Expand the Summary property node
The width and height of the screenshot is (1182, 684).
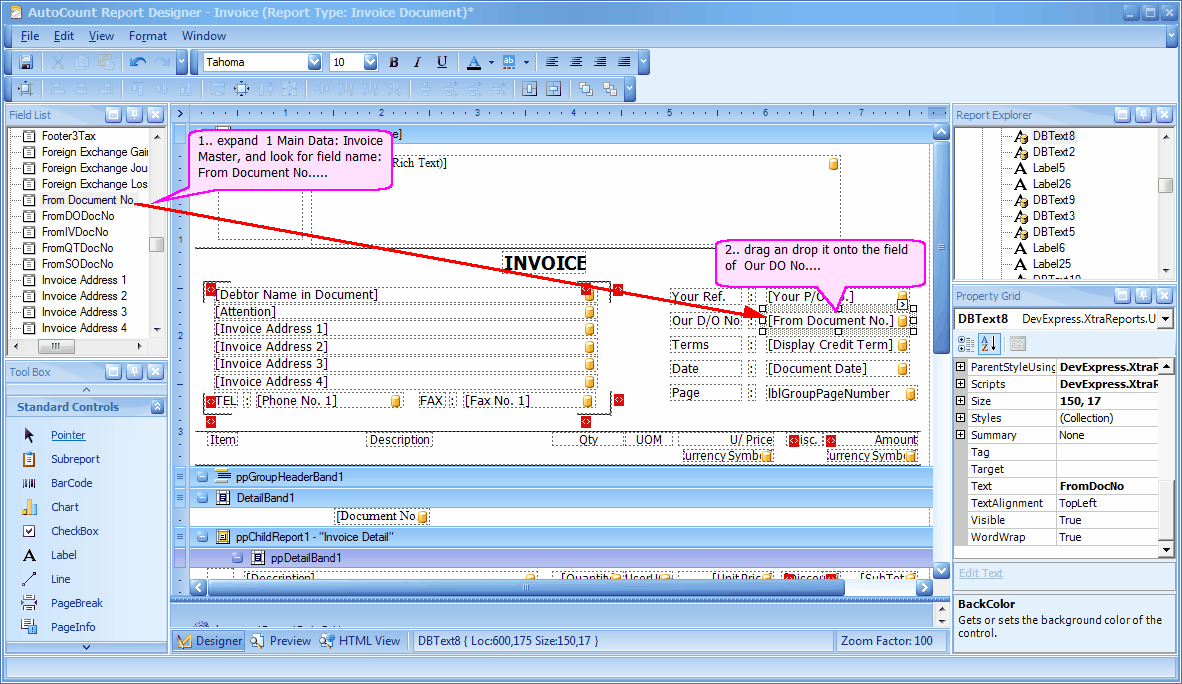[x=960, y=434]
